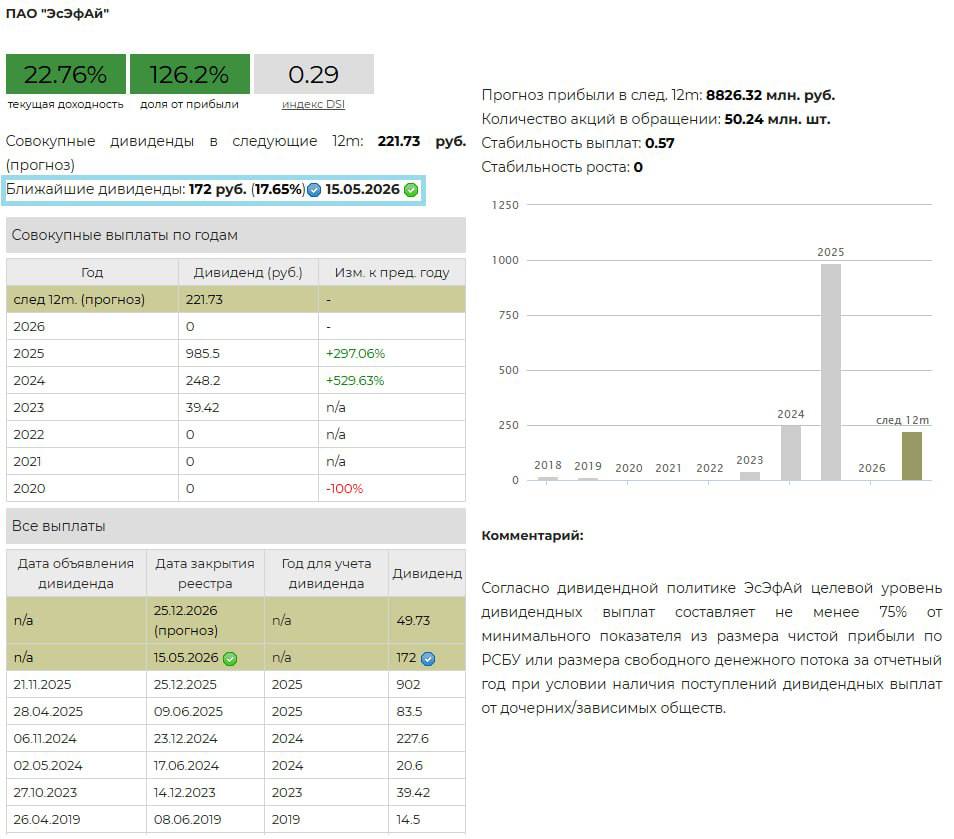Select the 0.29 DSI index box
This screenshot has height=839, width=954.
[x=313, y=75]
